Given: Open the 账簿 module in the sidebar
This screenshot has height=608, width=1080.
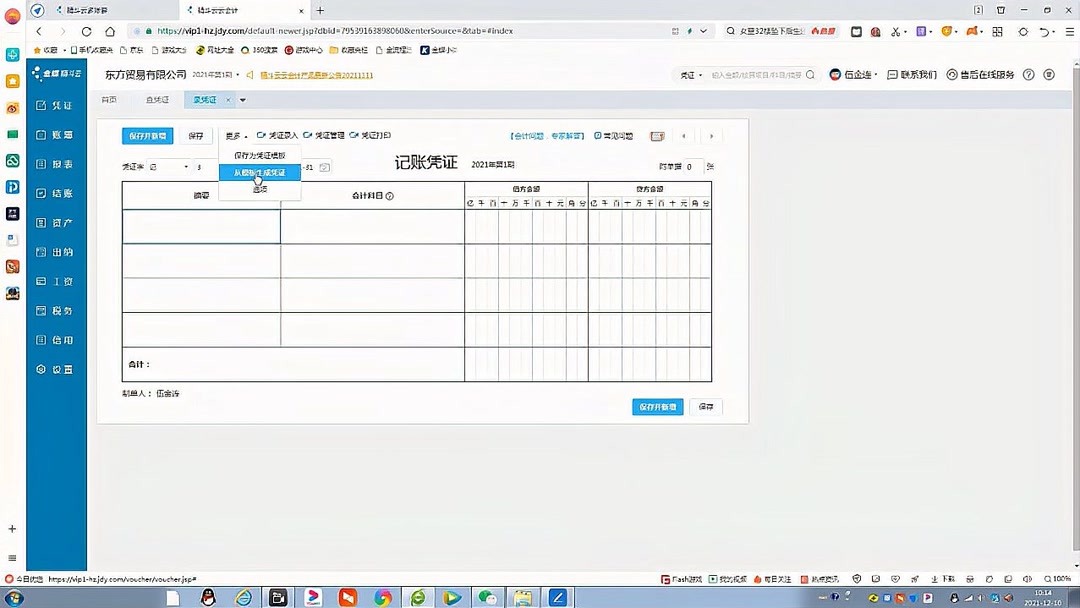Looking at the screenshot, I should coord(55,134).
